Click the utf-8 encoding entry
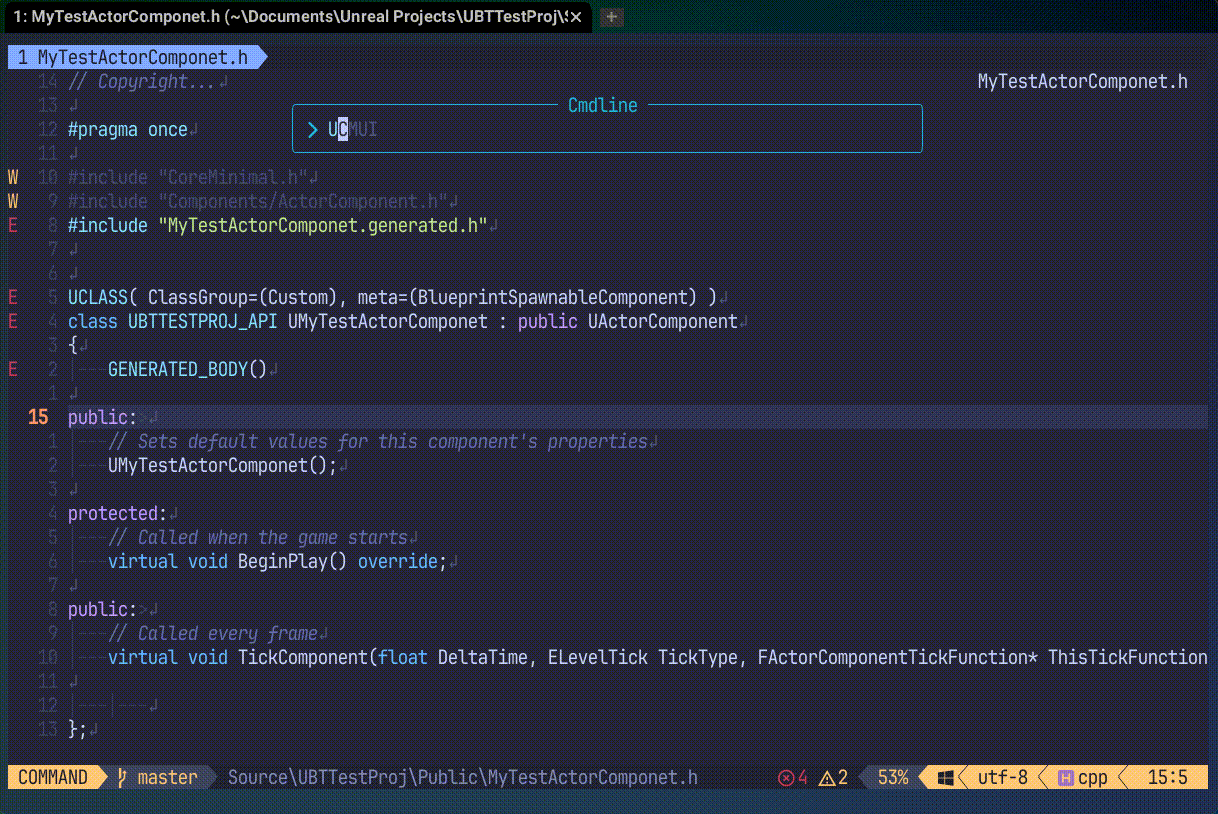The height and width of the screenshot is (814, 1218). (1002, 778)
